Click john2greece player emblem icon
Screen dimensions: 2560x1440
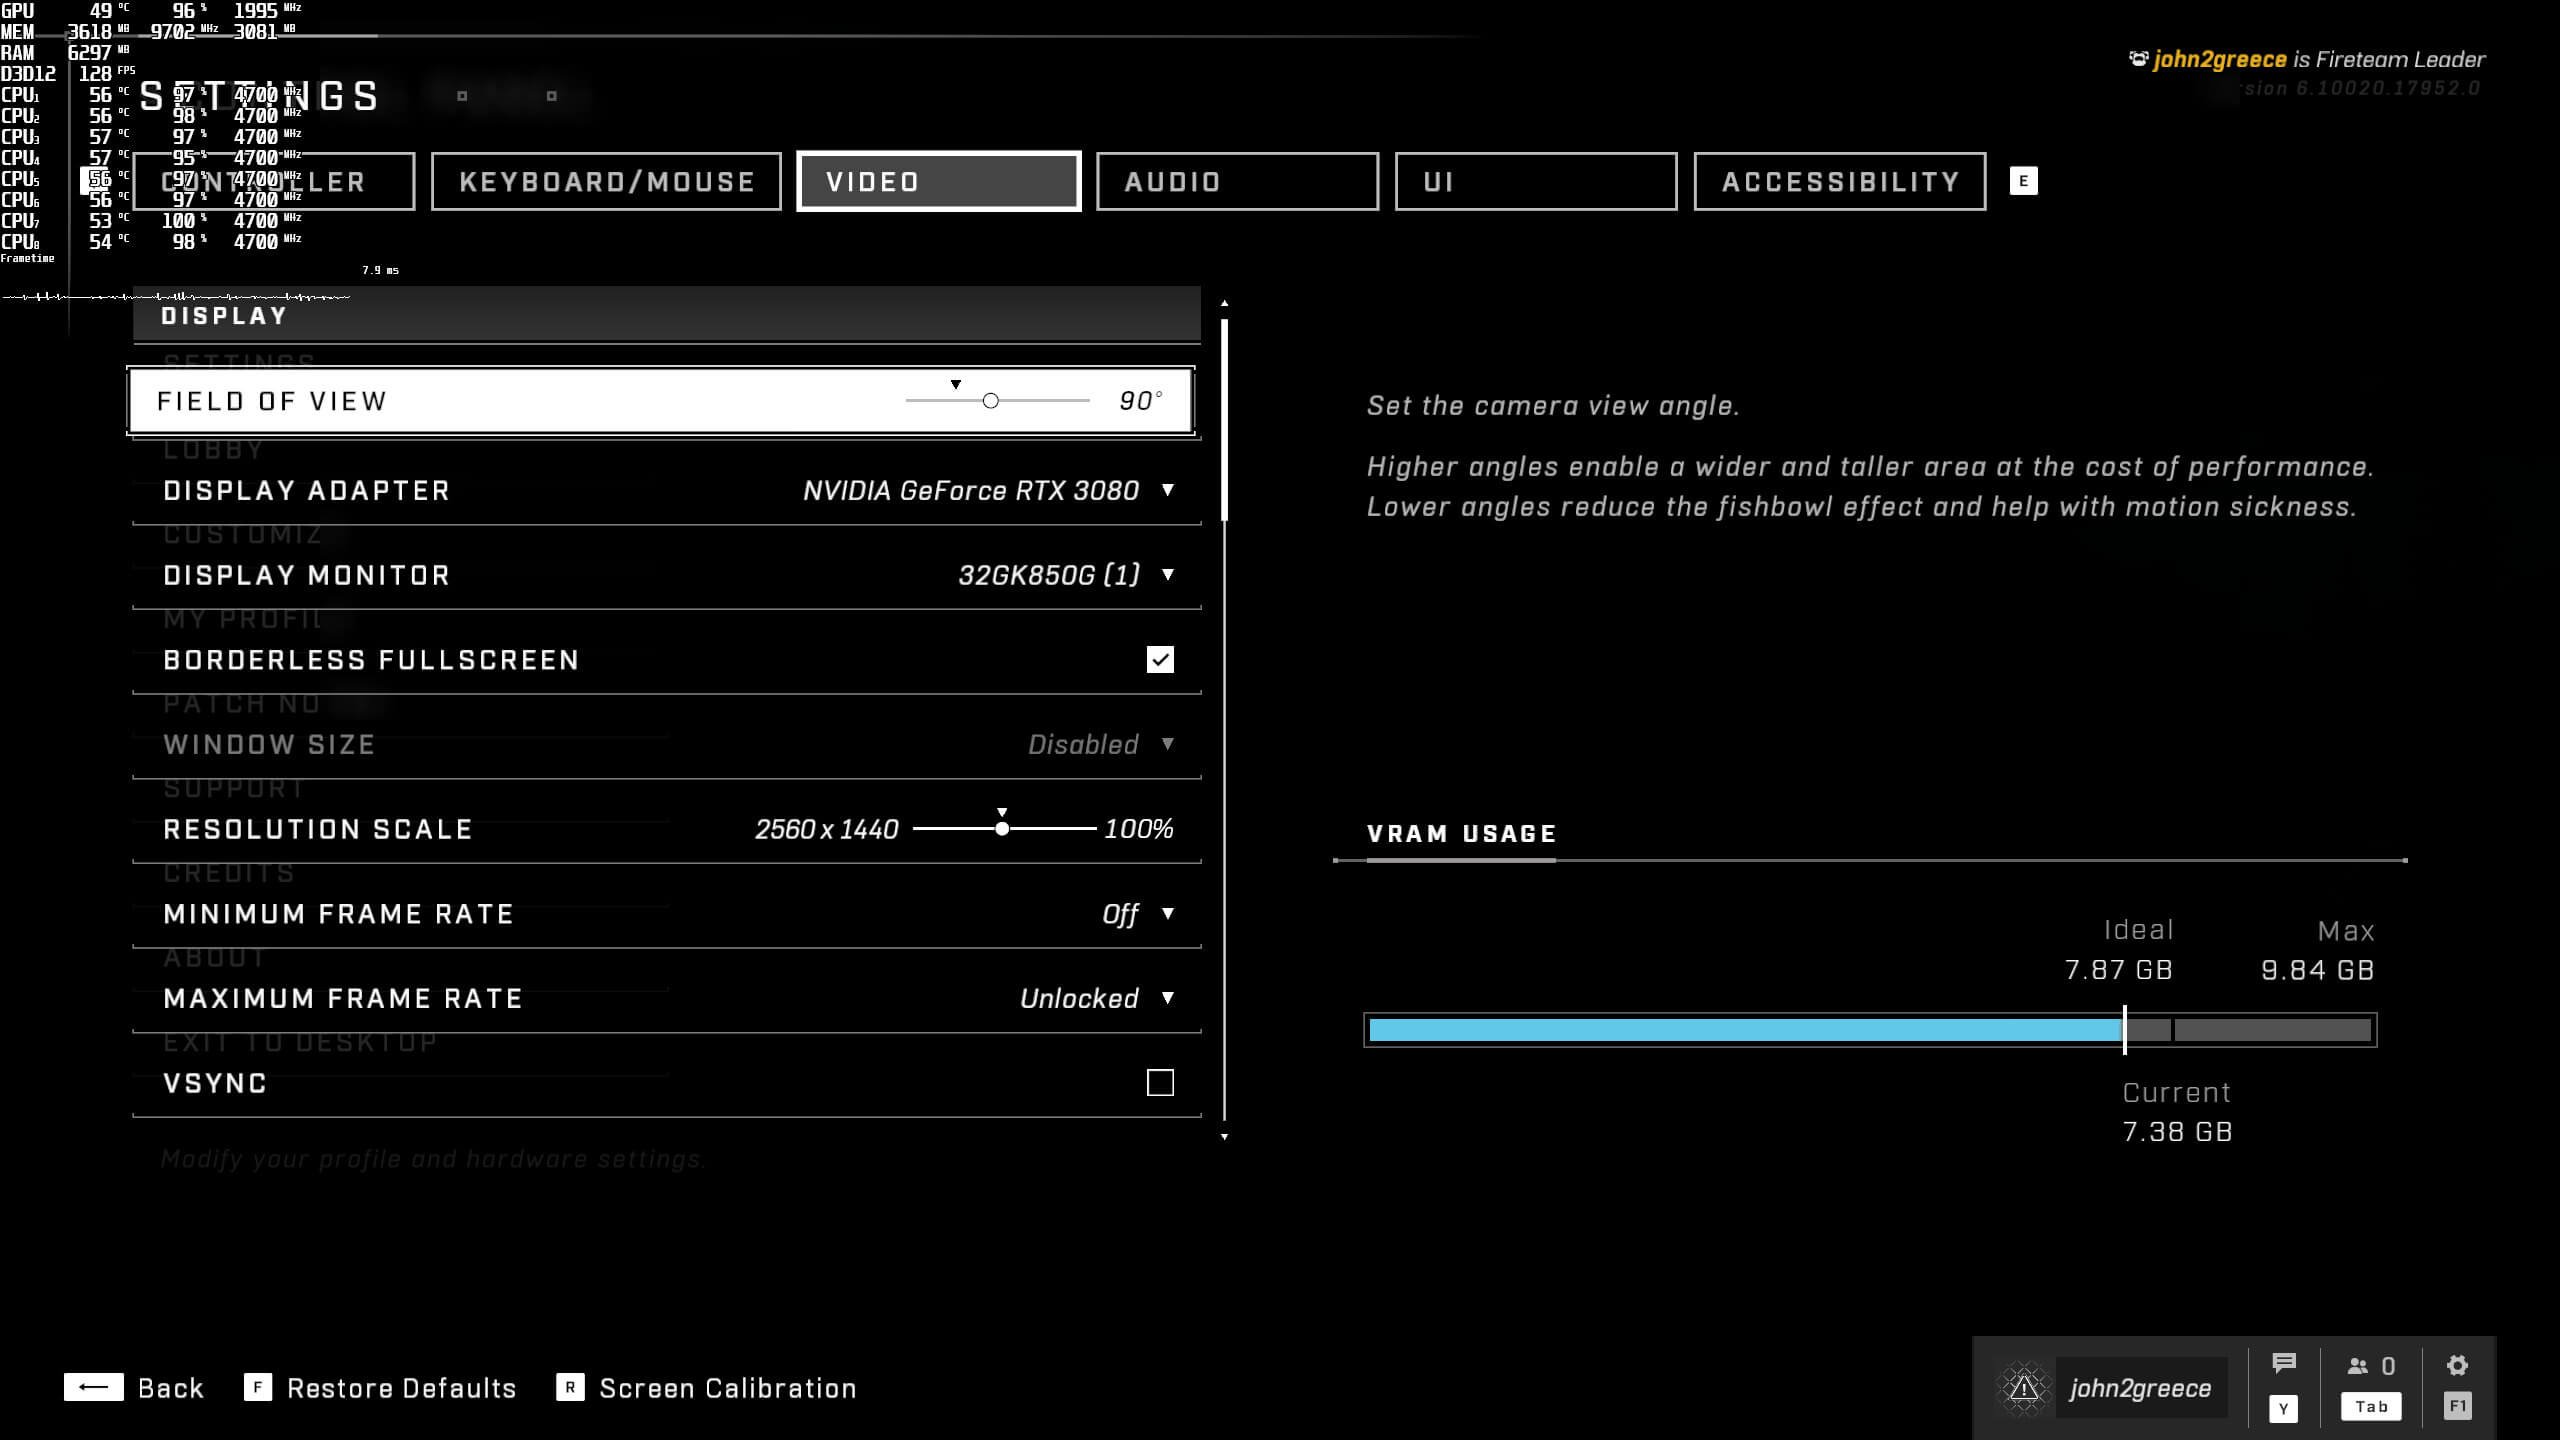coord(2023,1388)
